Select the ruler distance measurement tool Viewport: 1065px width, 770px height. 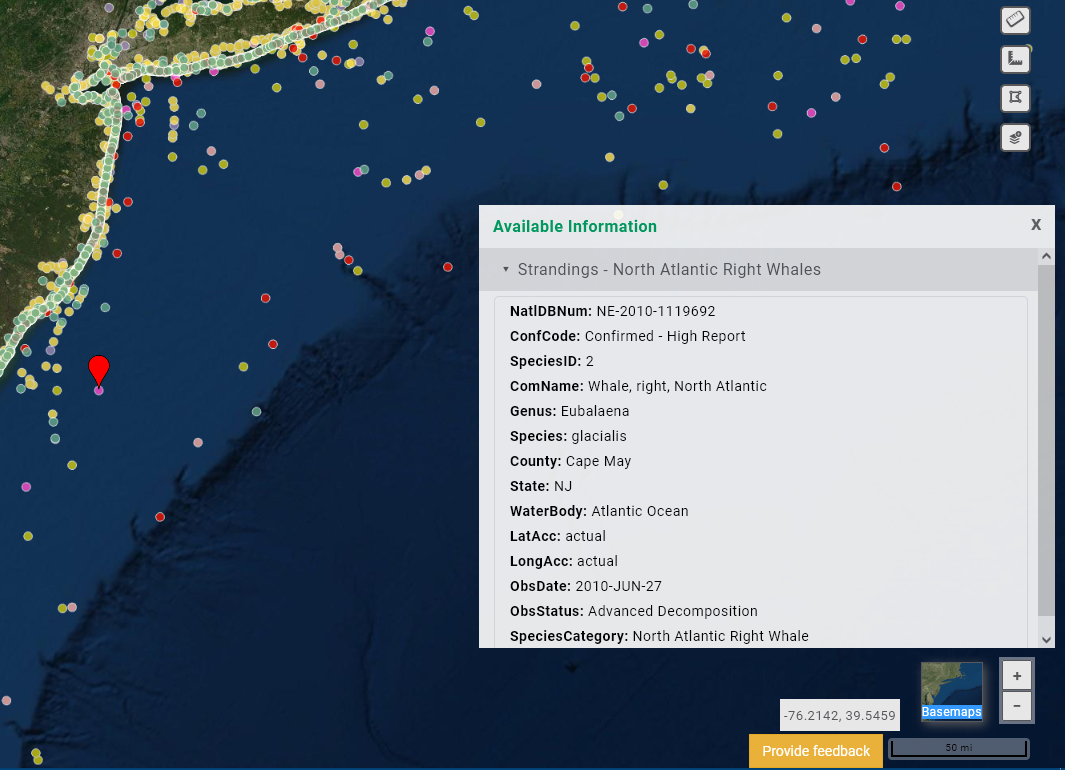point(1015,21)
